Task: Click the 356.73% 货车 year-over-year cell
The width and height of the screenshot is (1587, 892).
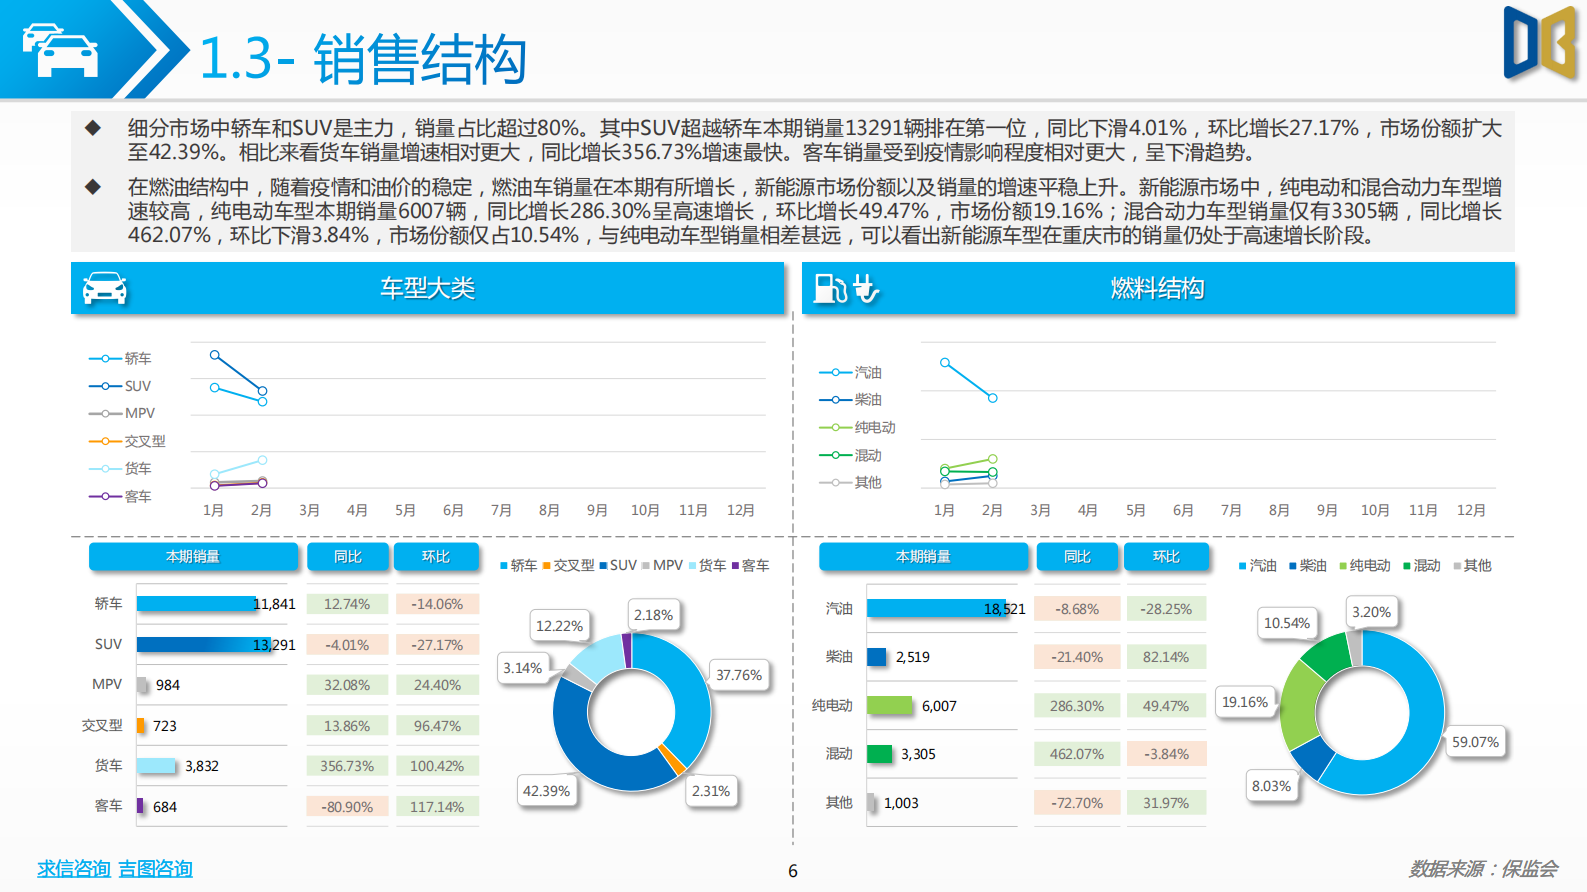Action: (347, 766)
